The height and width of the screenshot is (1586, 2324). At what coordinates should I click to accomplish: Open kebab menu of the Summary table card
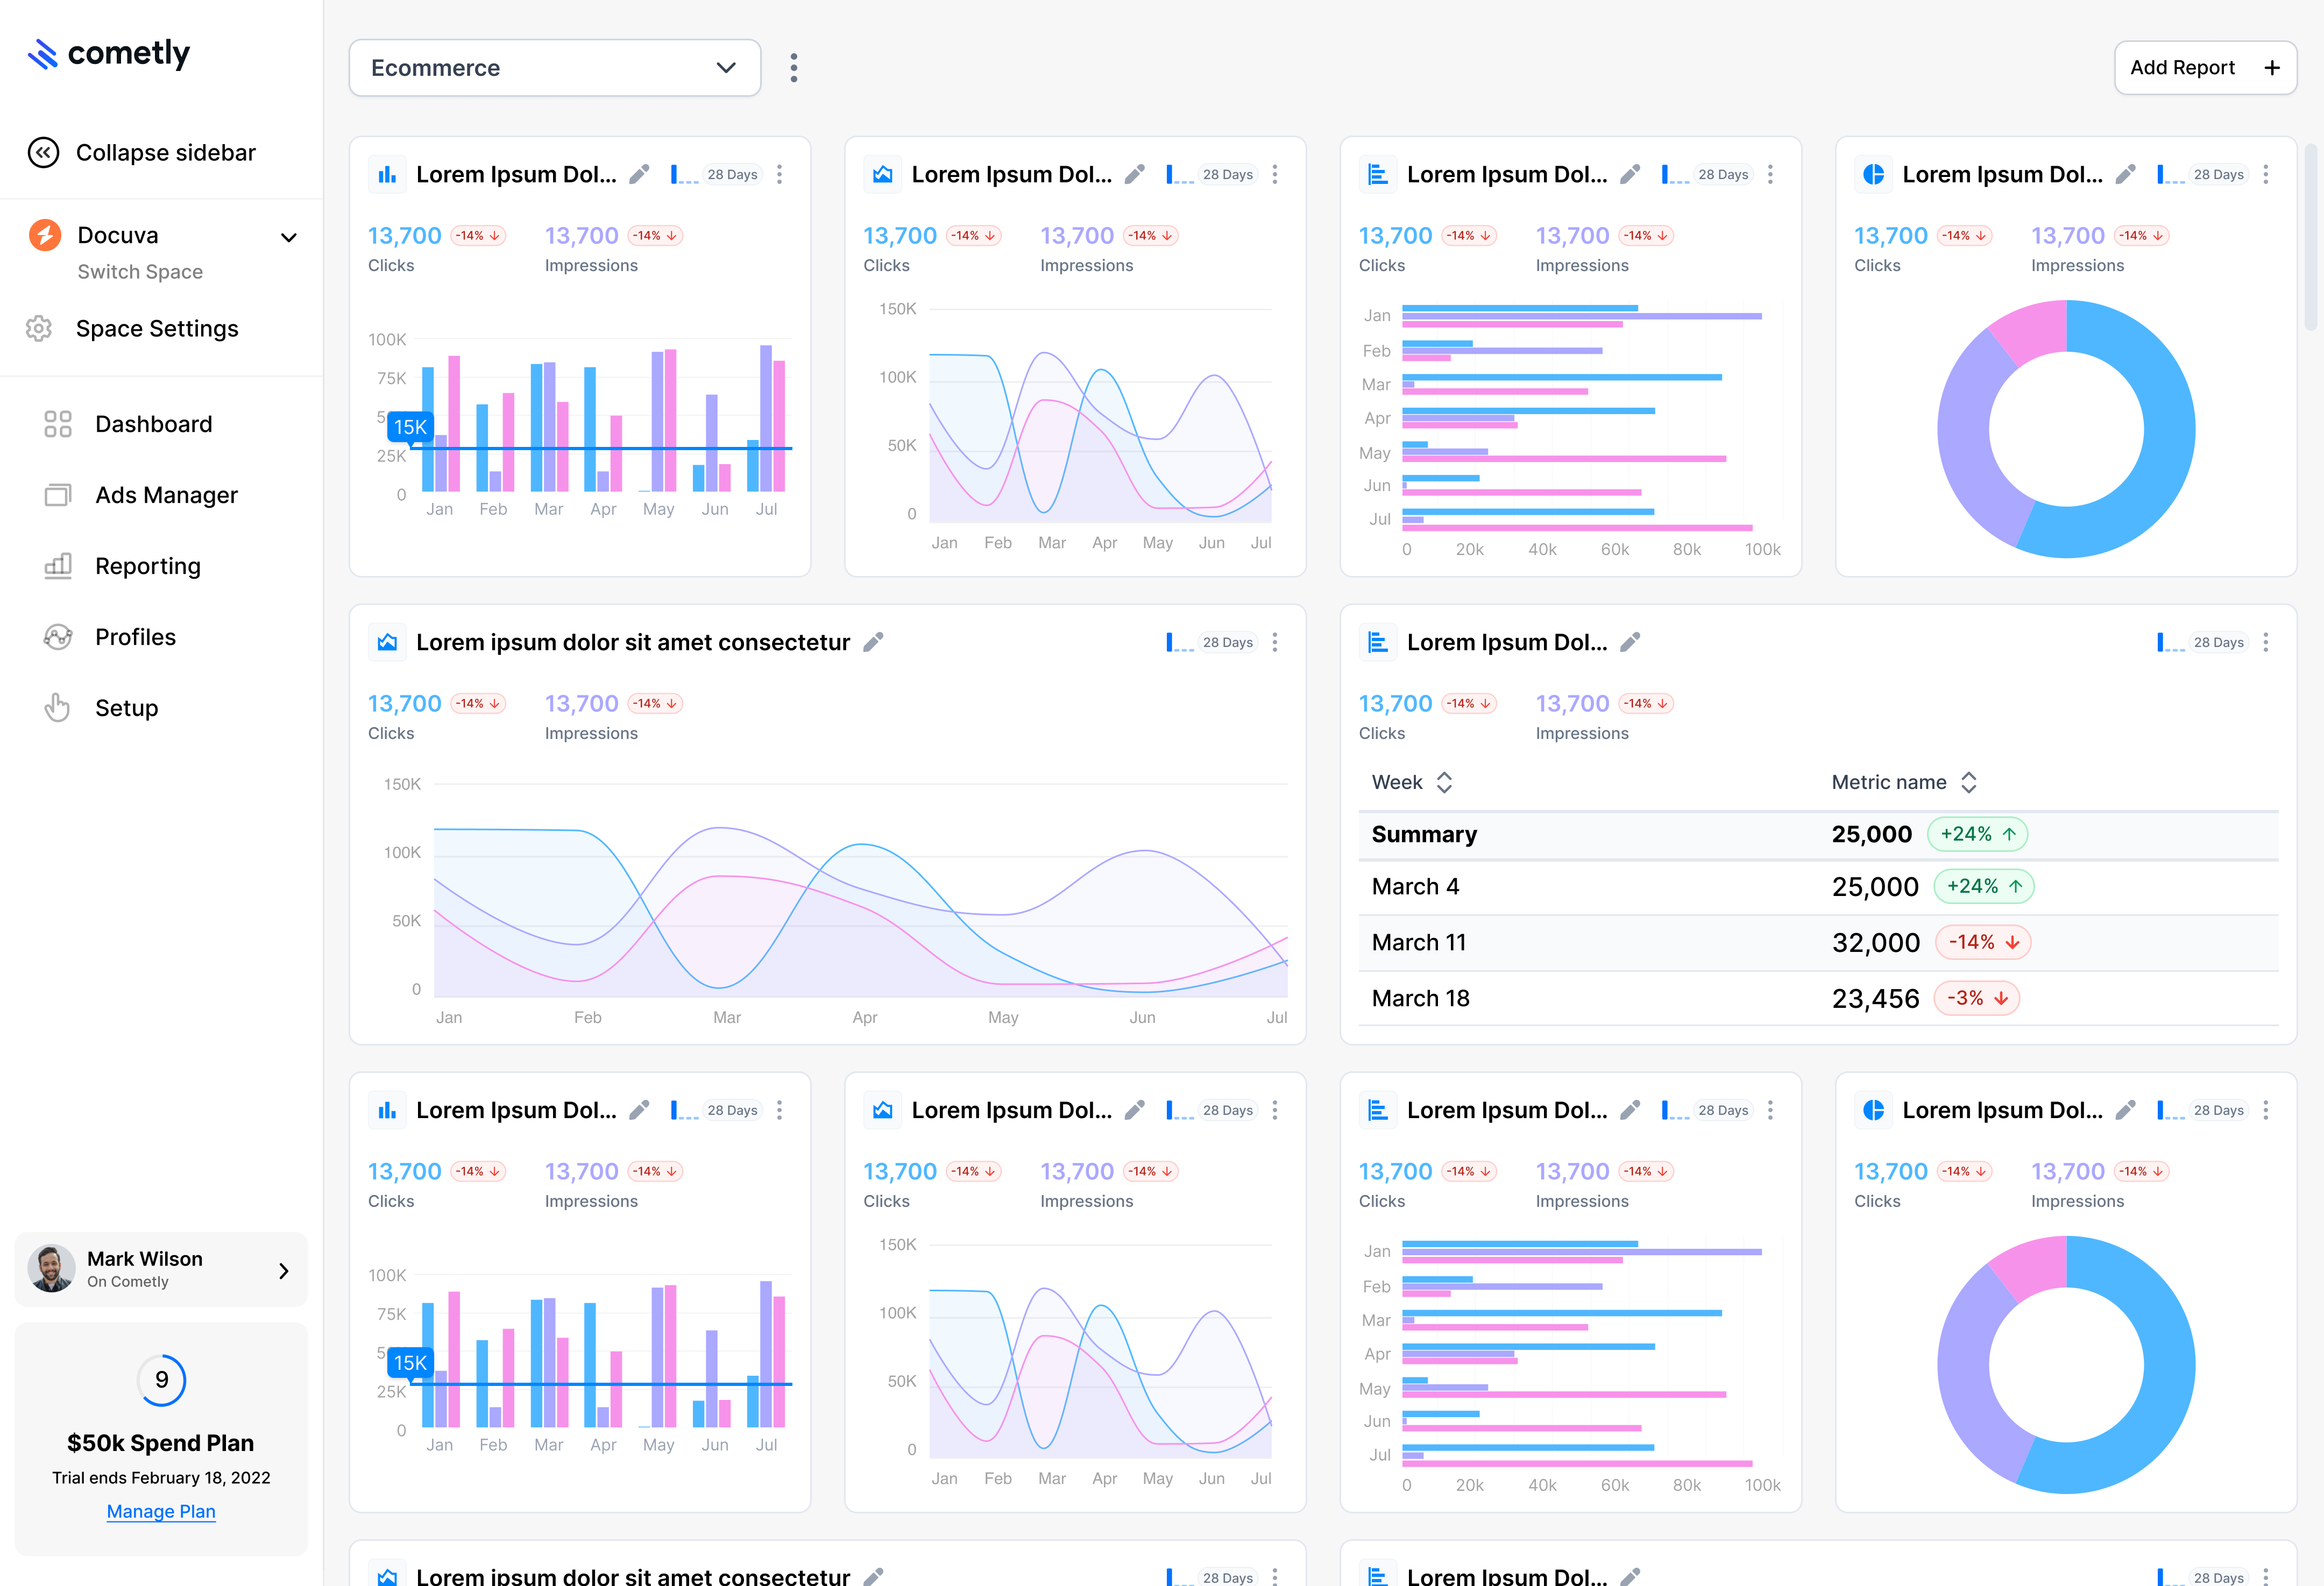(x=2266, y=642)
